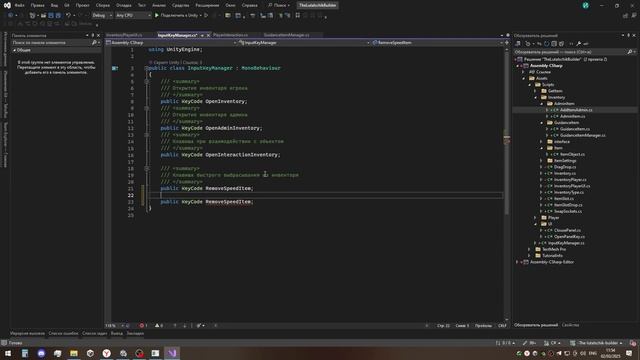The height and width of the screenshot is (360, 640).
Task: Click the Undo toolbar icon
Action: coord(68,16)
